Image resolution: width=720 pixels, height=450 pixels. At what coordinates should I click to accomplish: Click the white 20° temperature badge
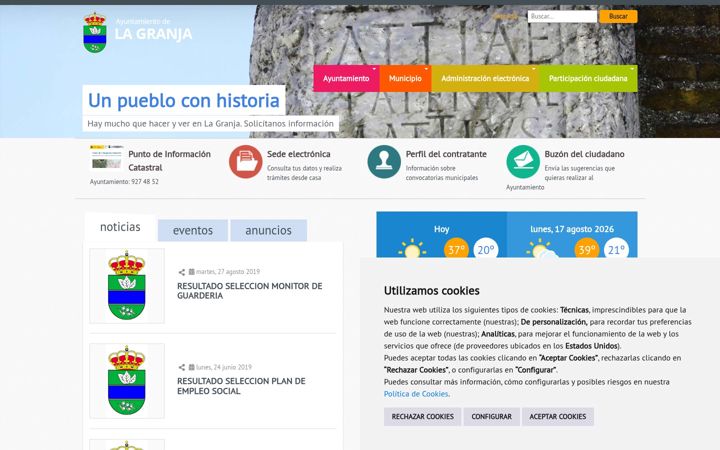tap(486, 248)
